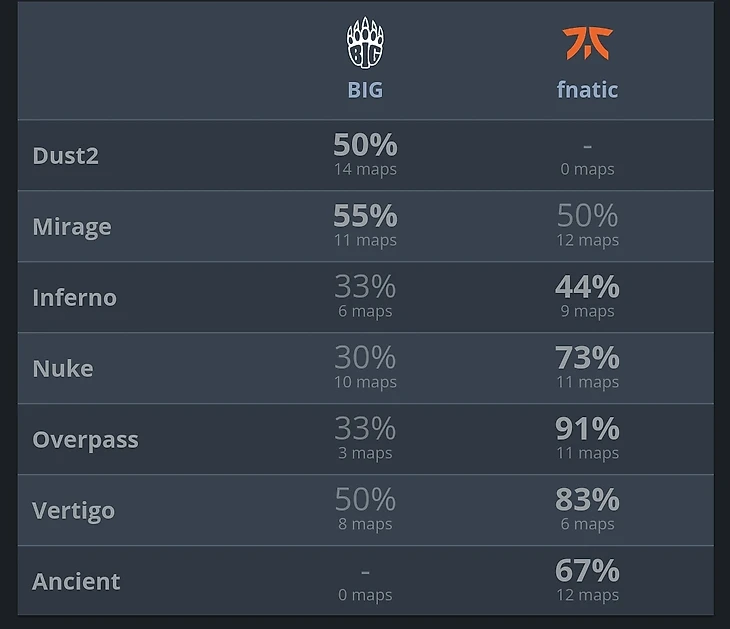The height and width of the screenshot is (629, 730).
Task: Click fnatic's 83% Vertigo win rate
Action: tap(588, 500)
